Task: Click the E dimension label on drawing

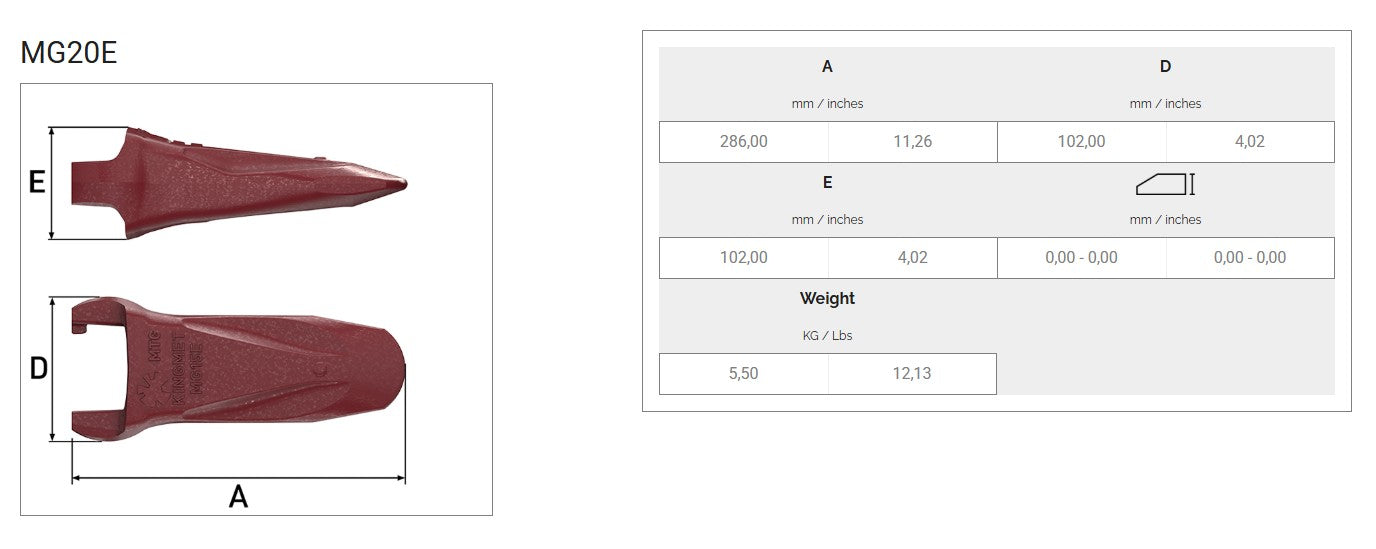Action: click(37, 183)
